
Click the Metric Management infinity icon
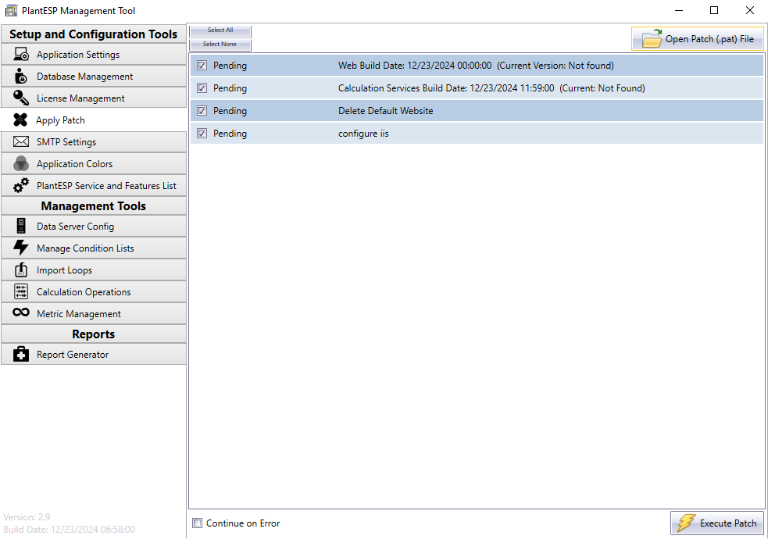point(21,313)
